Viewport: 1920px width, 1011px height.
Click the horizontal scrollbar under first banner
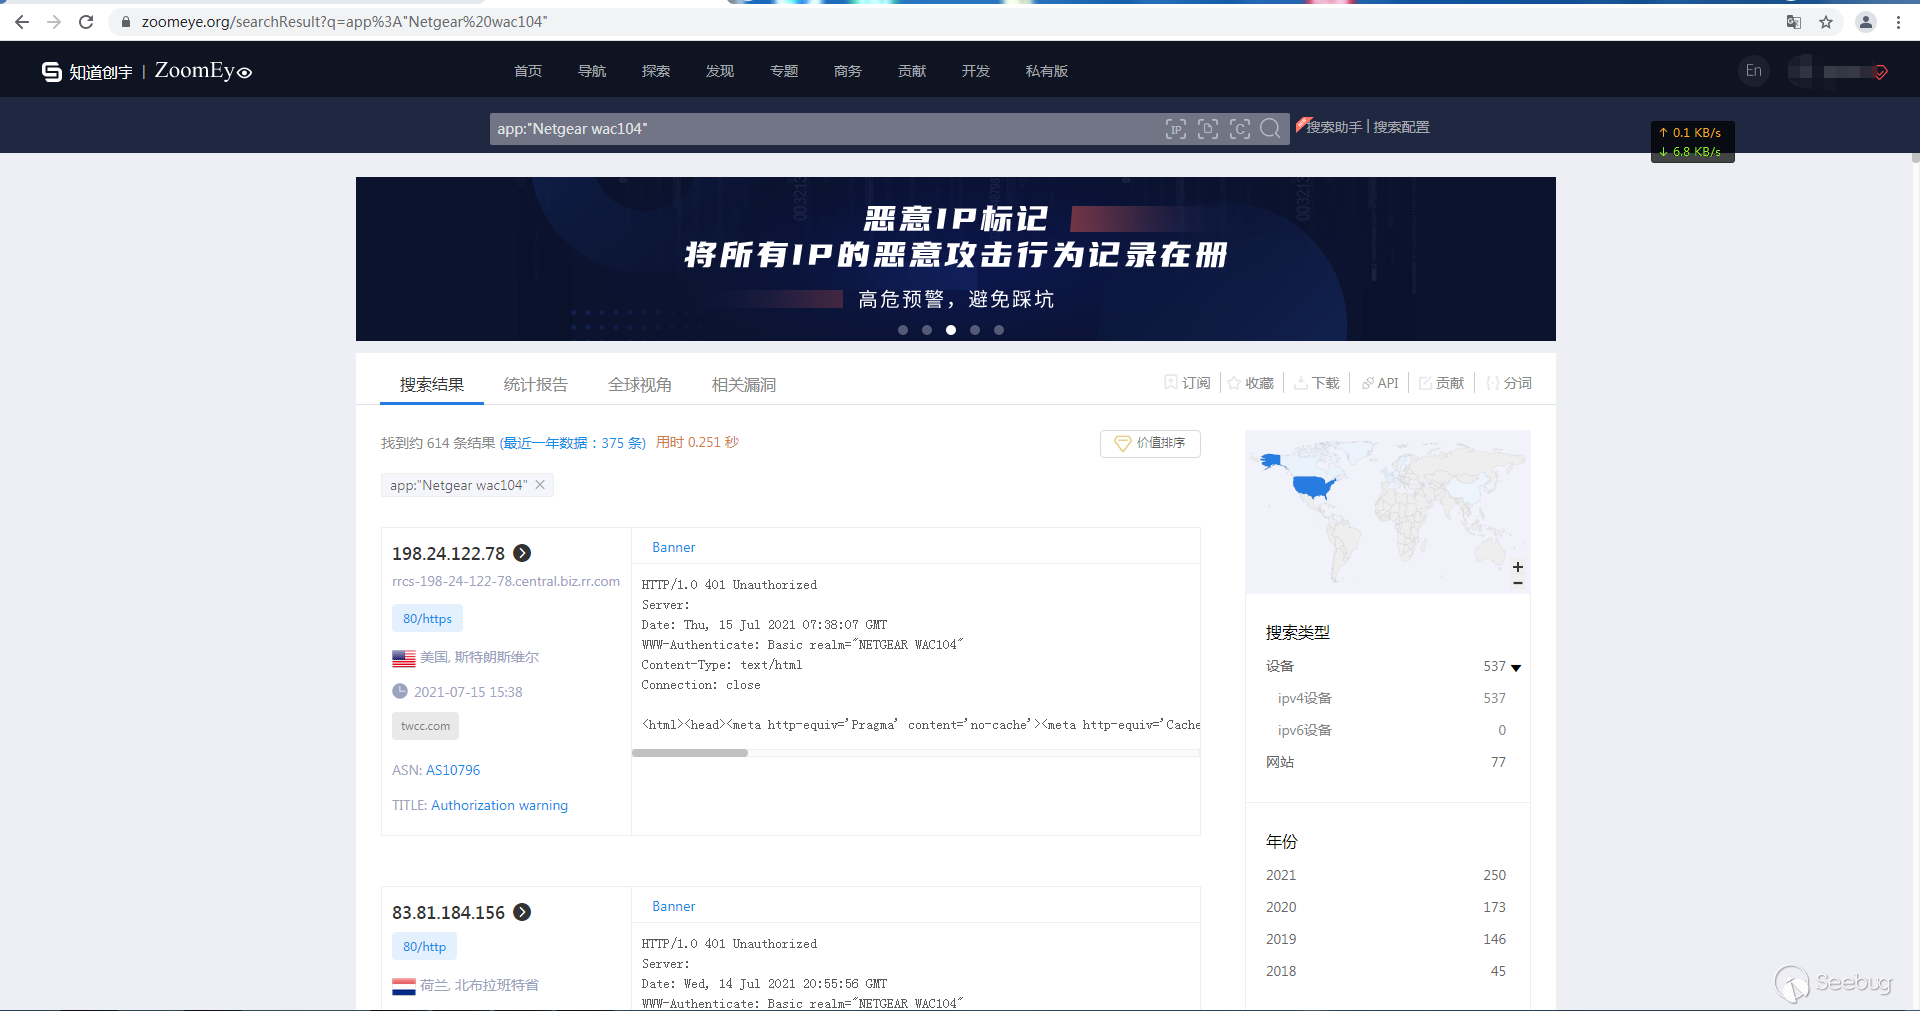click(690, 753)
